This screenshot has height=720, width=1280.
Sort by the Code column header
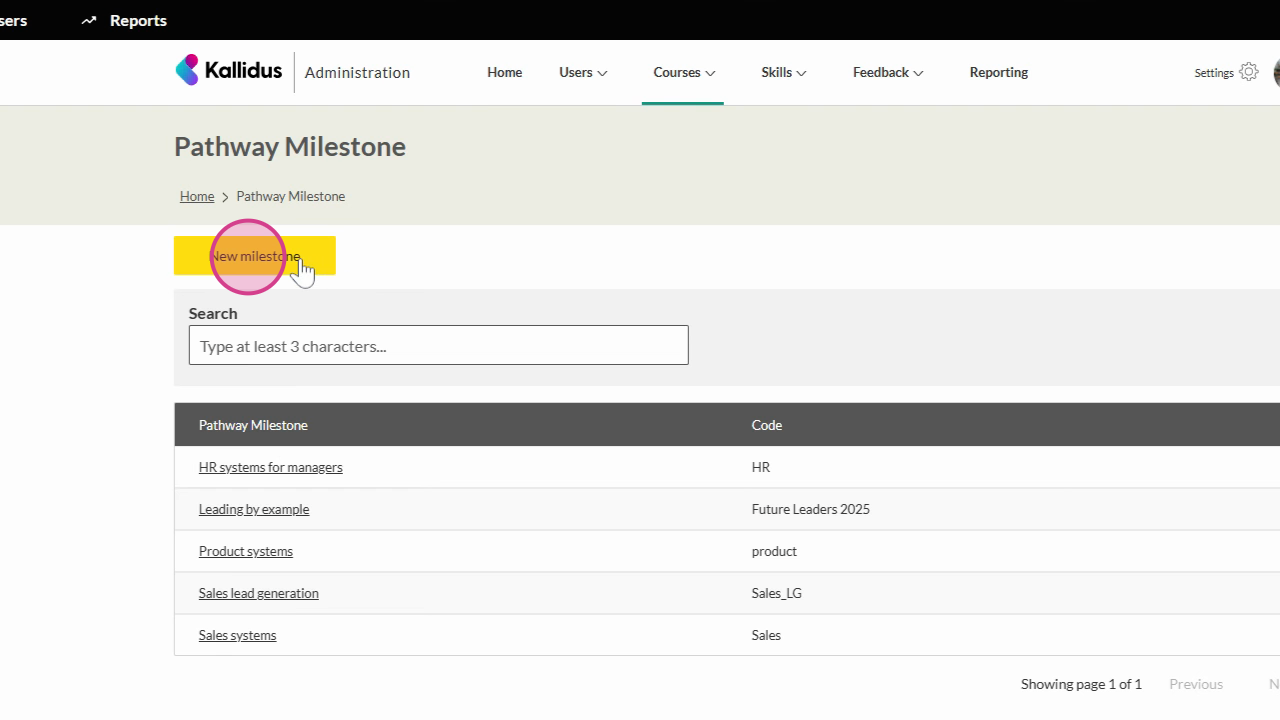click(x=766, y=425)
